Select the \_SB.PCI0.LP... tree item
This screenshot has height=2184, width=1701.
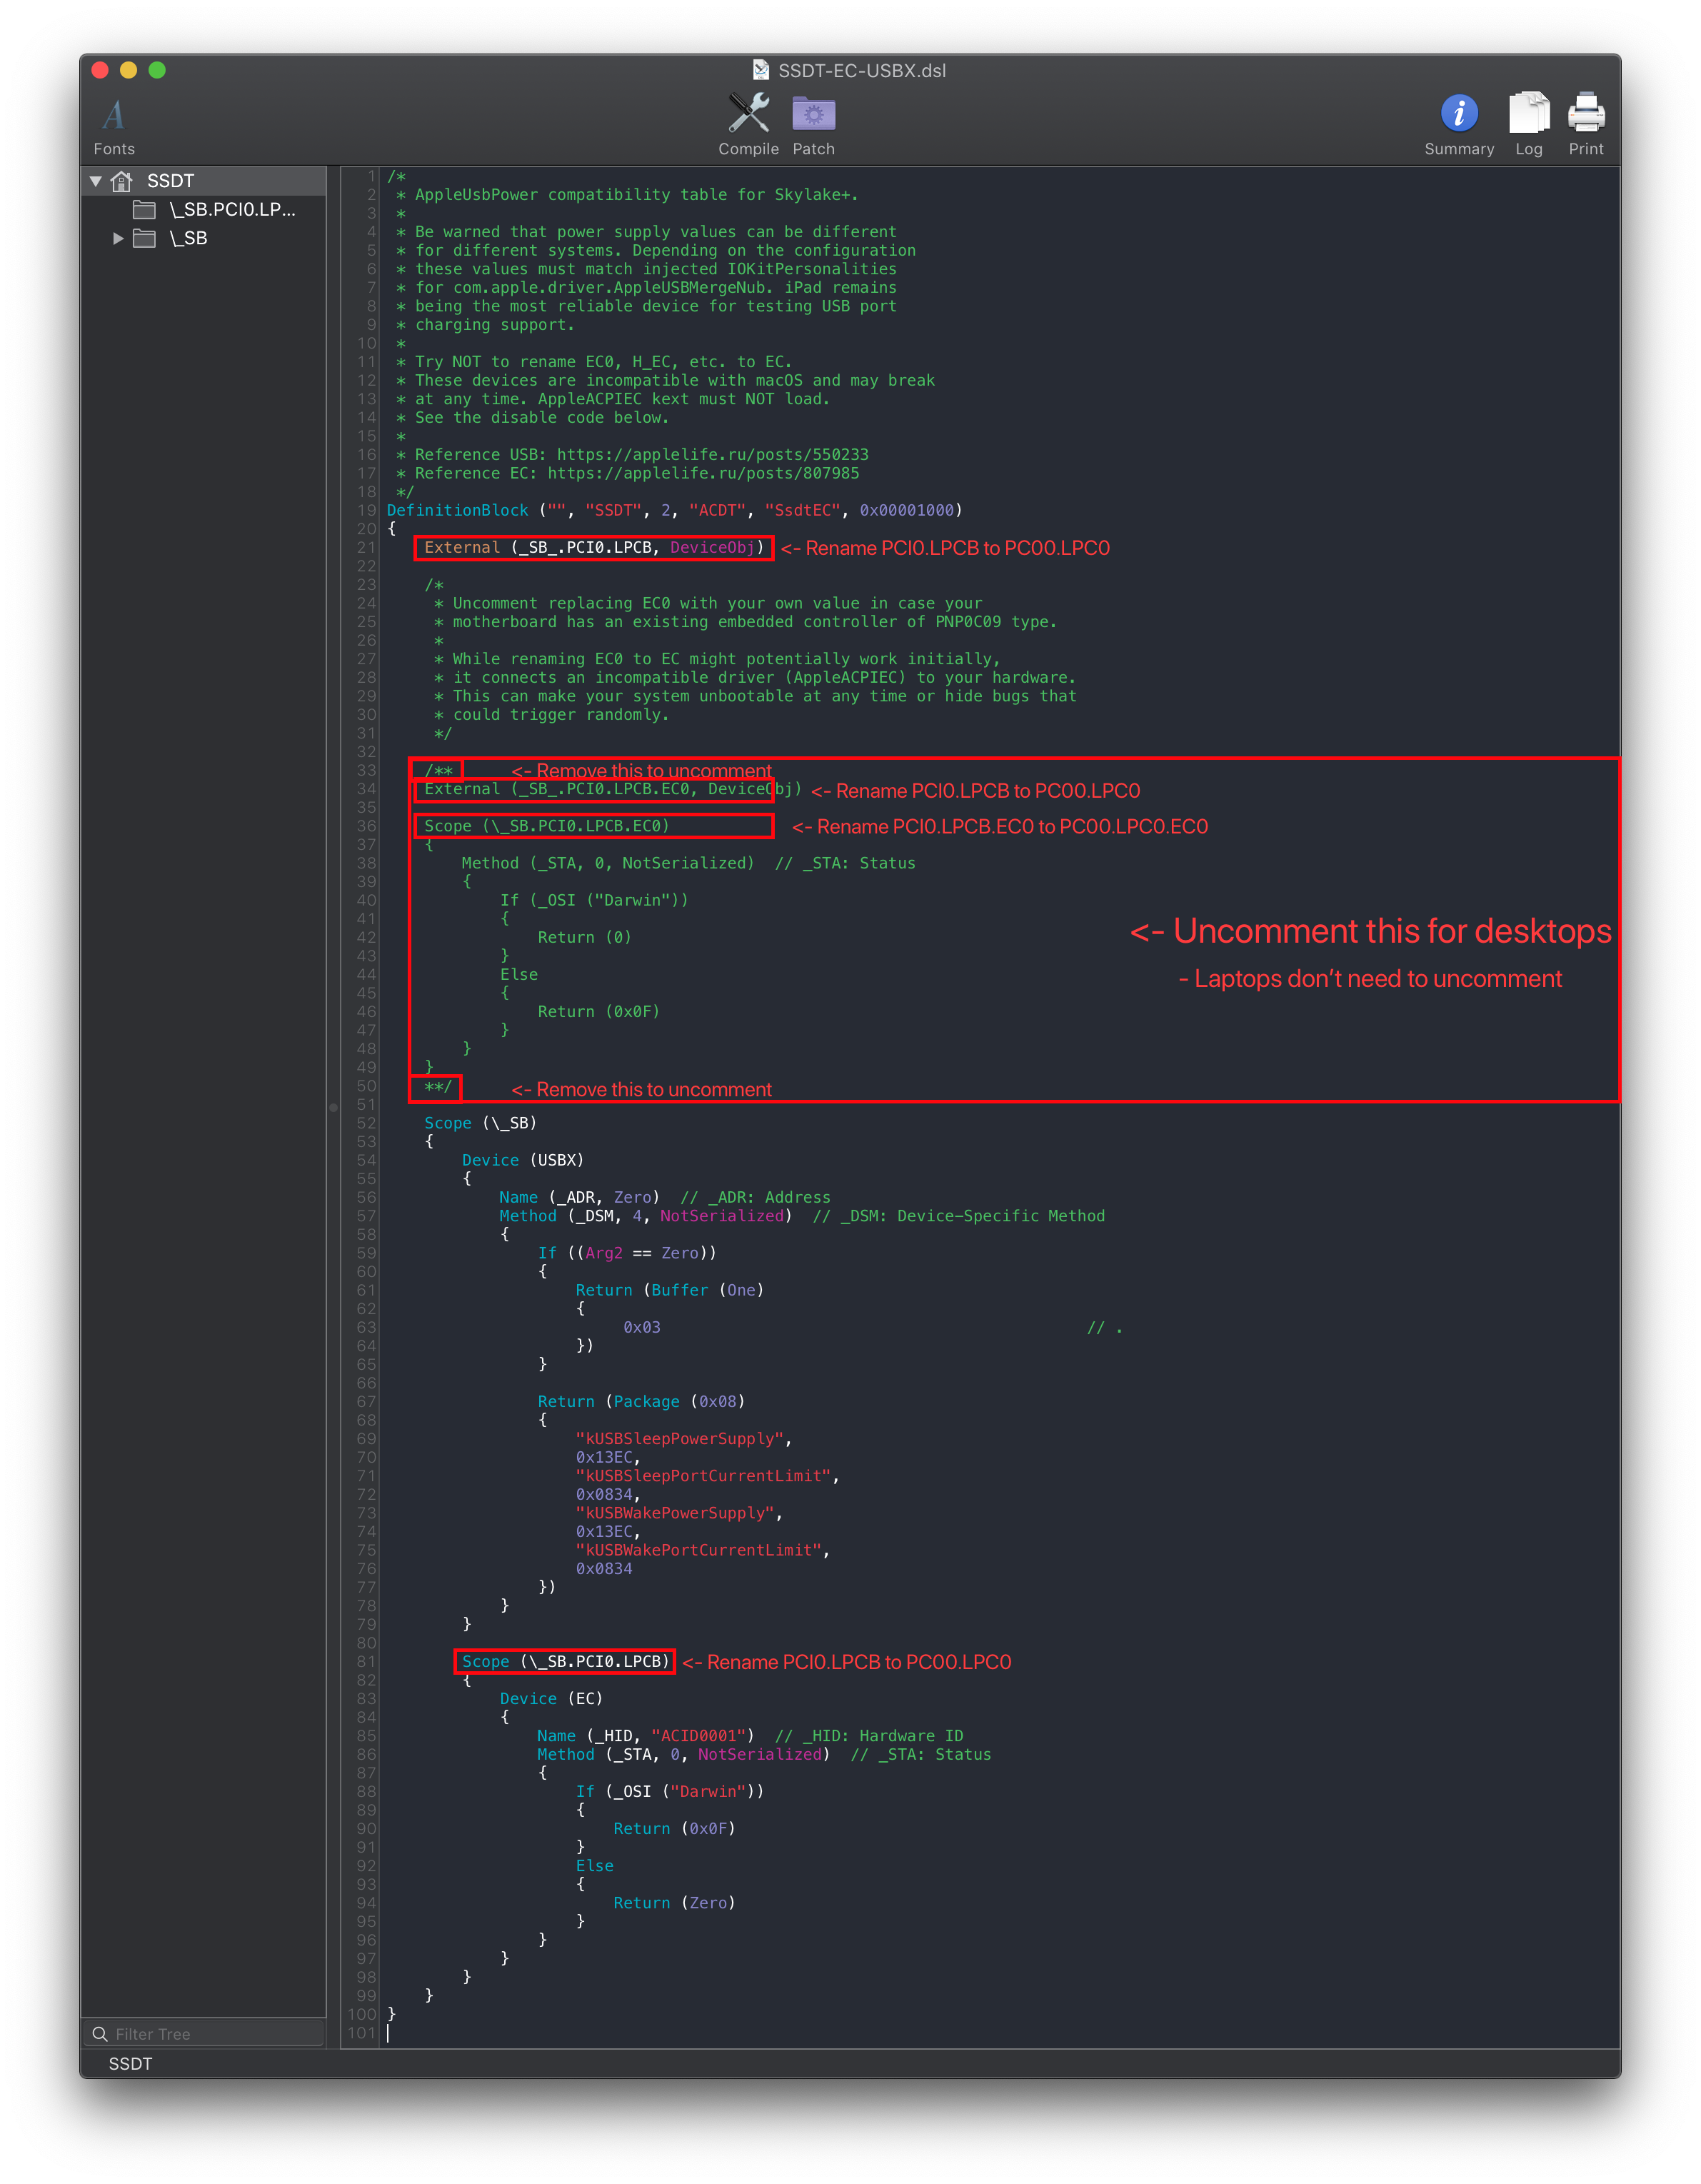(x=232, y=209)
